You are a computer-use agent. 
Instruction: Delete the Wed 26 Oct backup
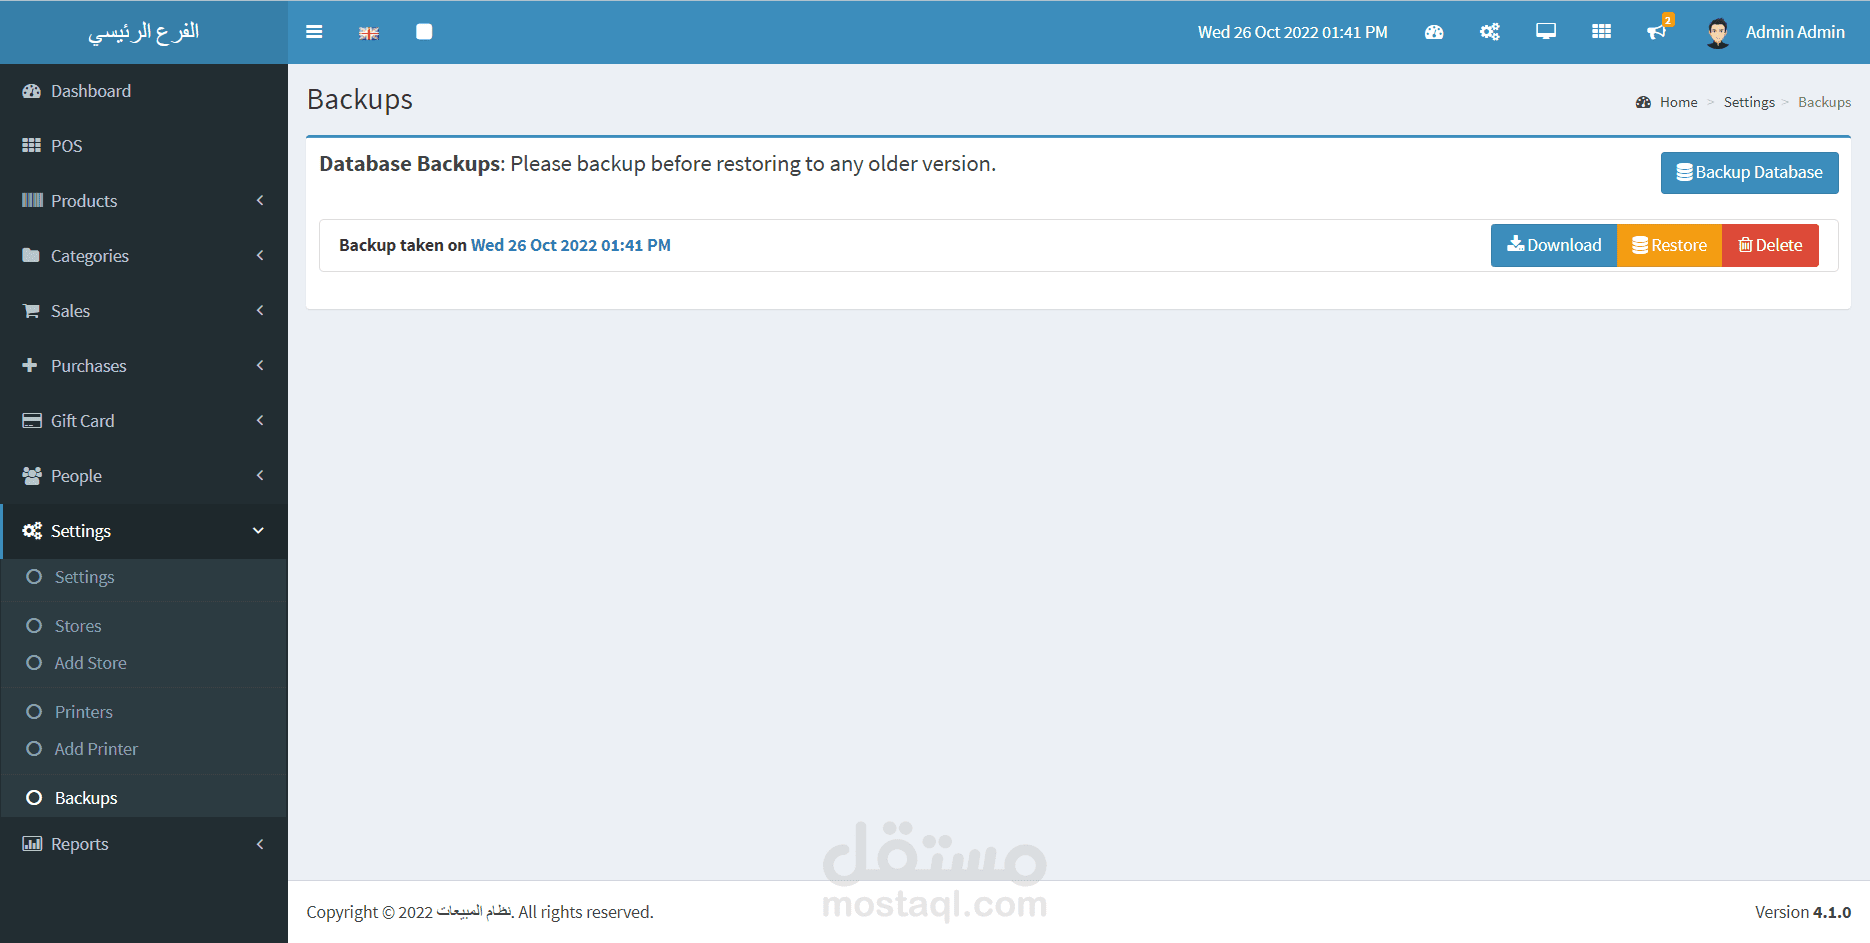tap(1770, 245)
